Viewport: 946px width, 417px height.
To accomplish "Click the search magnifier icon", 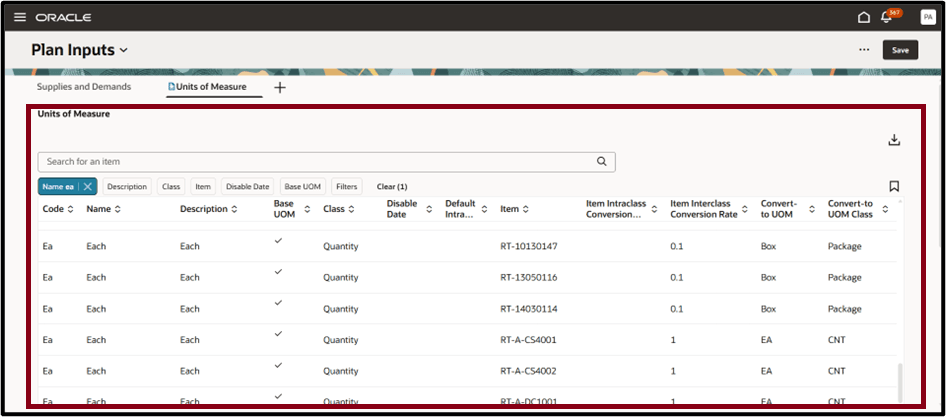I will coord(602,162).
